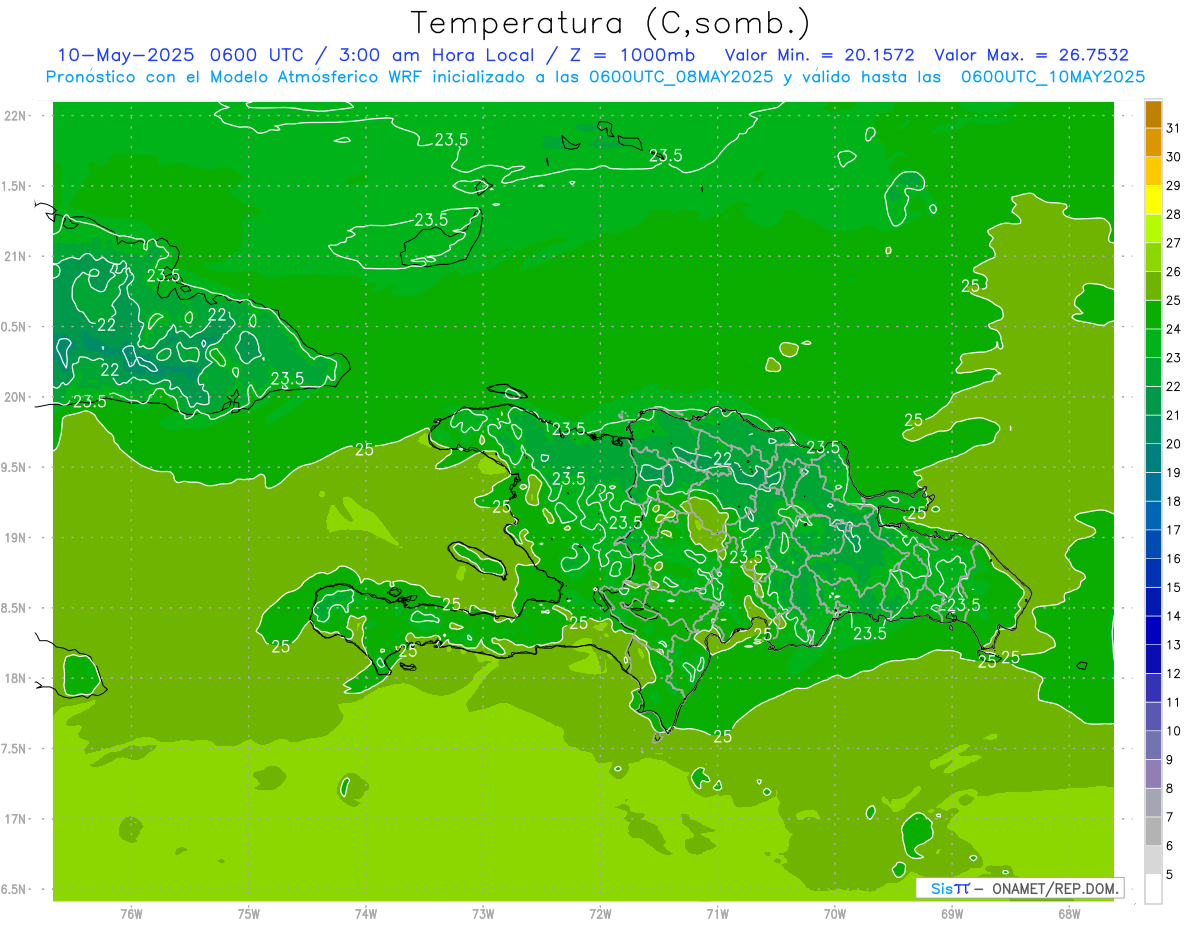1200x927 pixels.
Task: Click latitude axis label '21N'
Action: [16, 256]
